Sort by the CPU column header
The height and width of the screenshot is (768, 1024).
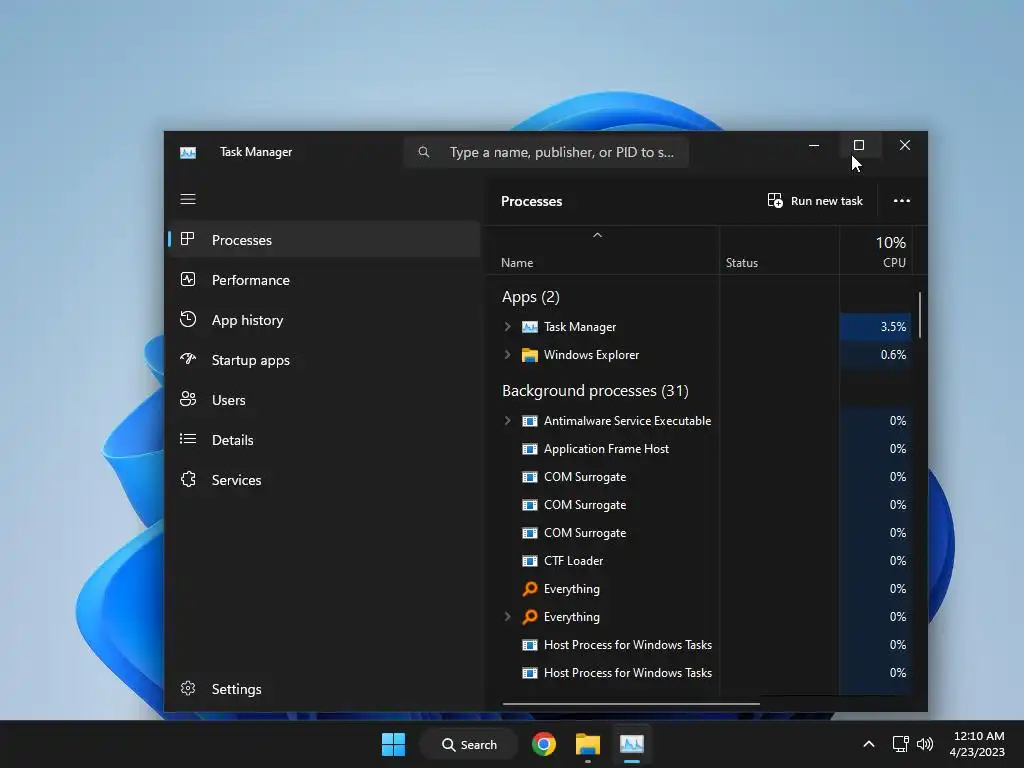coord(876,251)
